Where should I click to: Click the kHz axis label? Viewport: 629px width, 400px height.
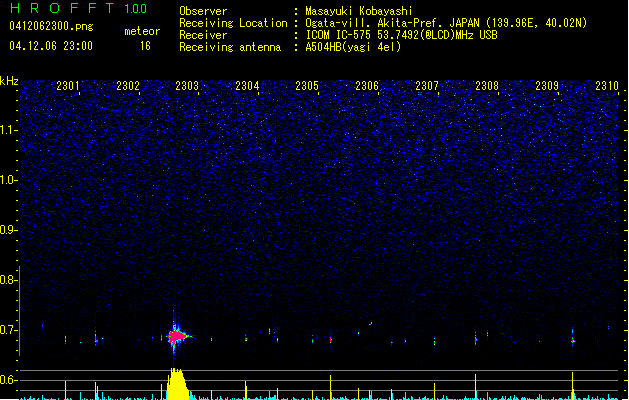9,81
